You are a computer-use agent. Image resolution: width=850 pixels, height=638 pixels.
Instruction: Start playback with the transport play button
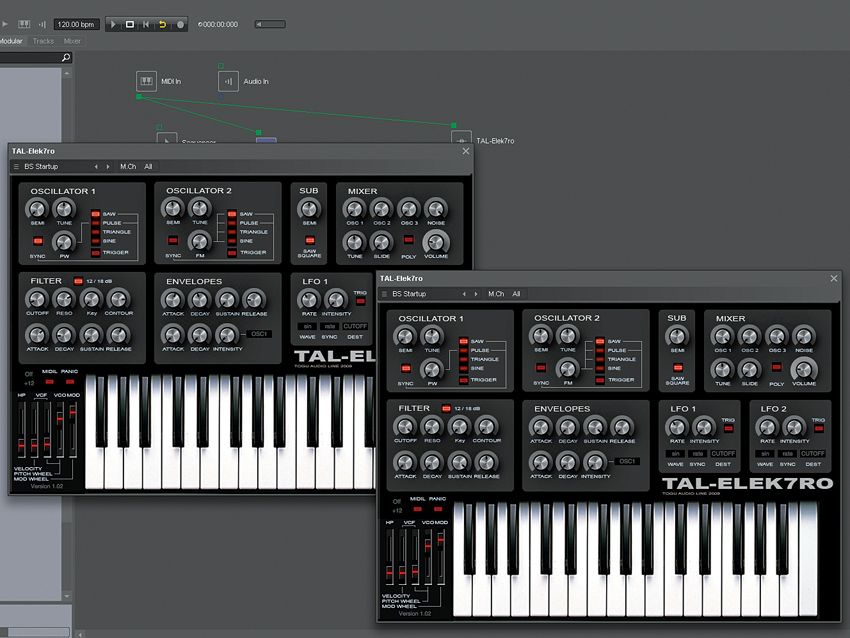113,24
